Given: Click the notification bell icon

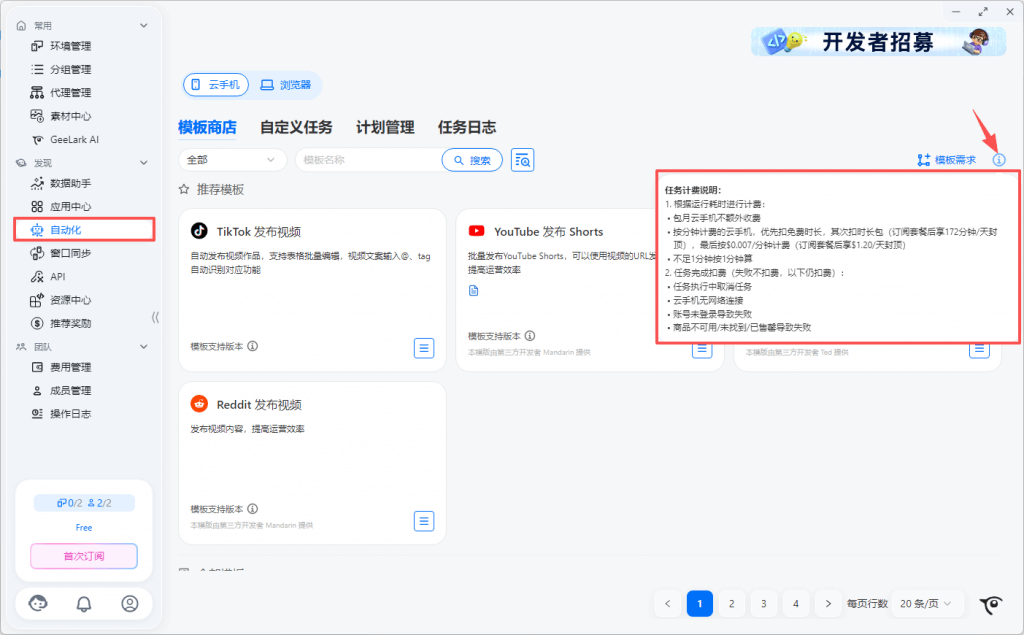Looking at the screenshot, I should click(84, 603).
